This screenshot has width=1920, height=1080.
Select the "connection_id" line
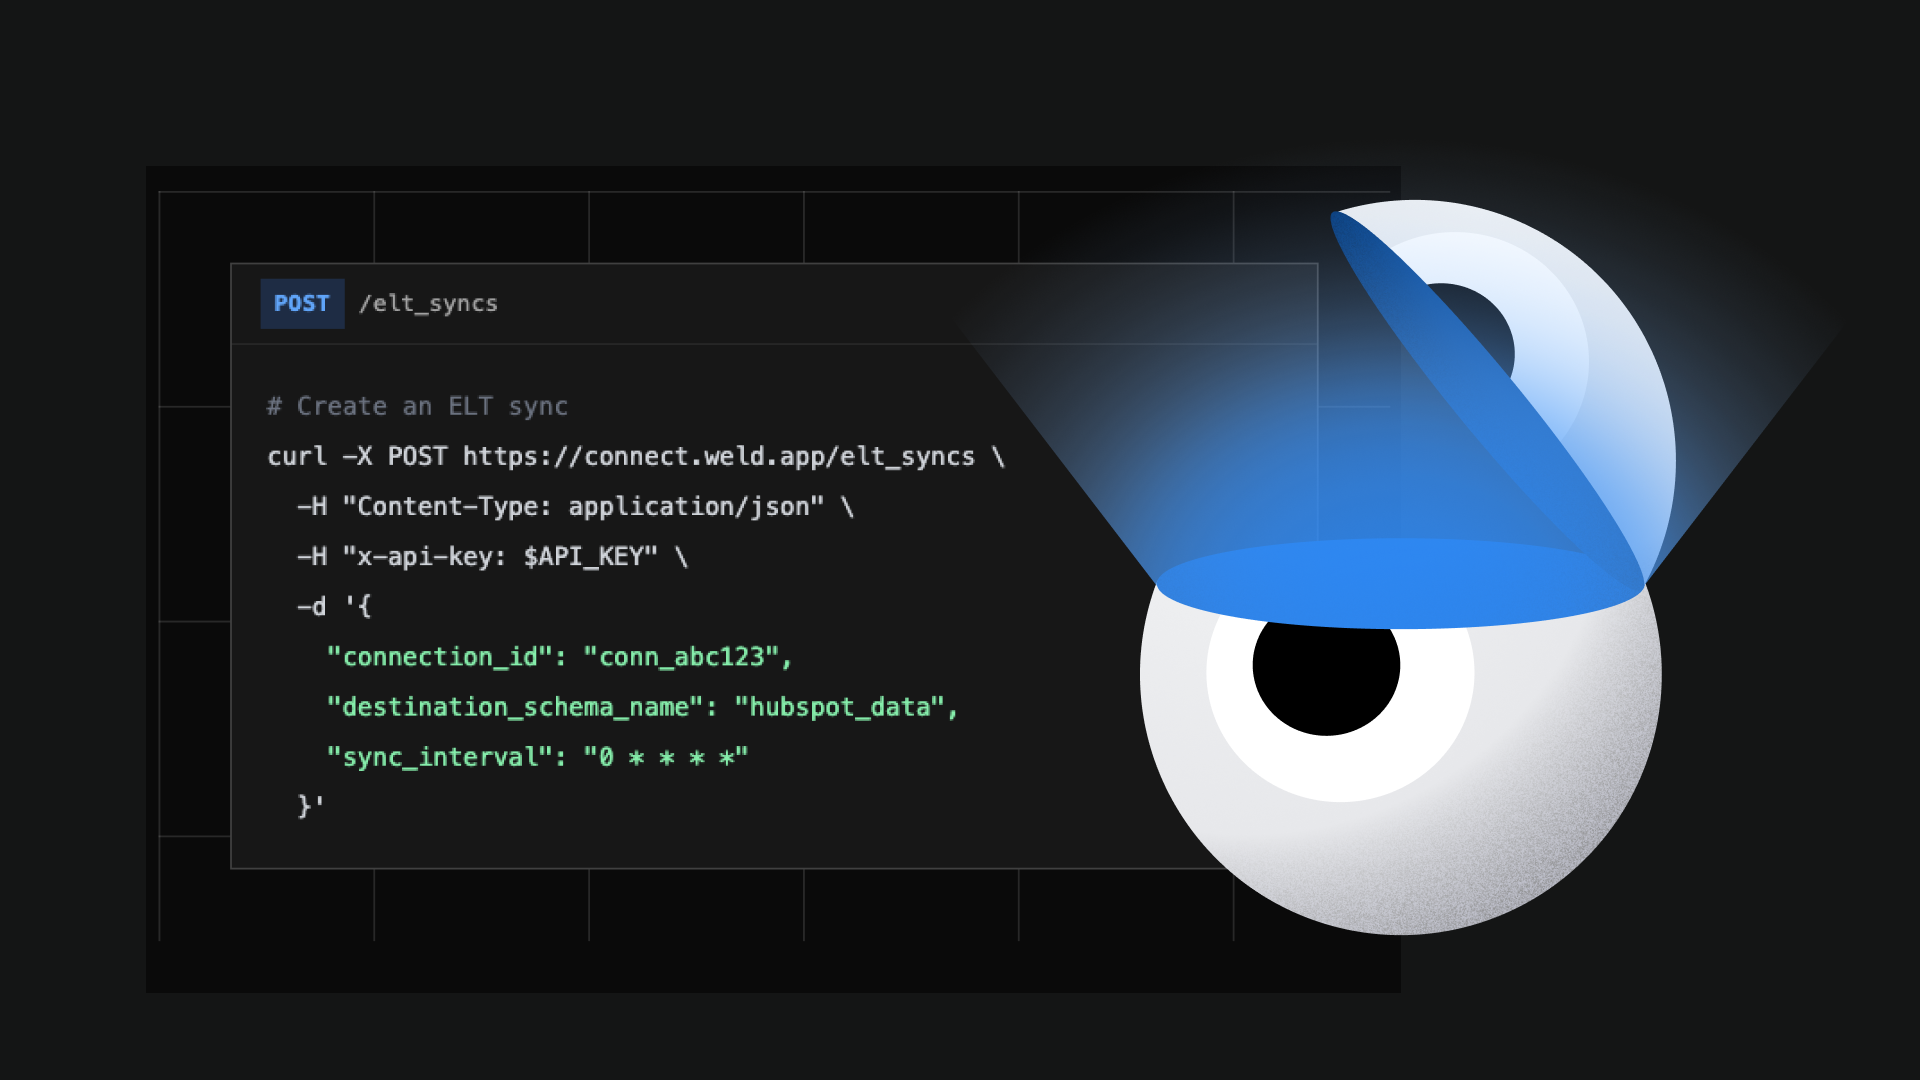coord(560,657)
